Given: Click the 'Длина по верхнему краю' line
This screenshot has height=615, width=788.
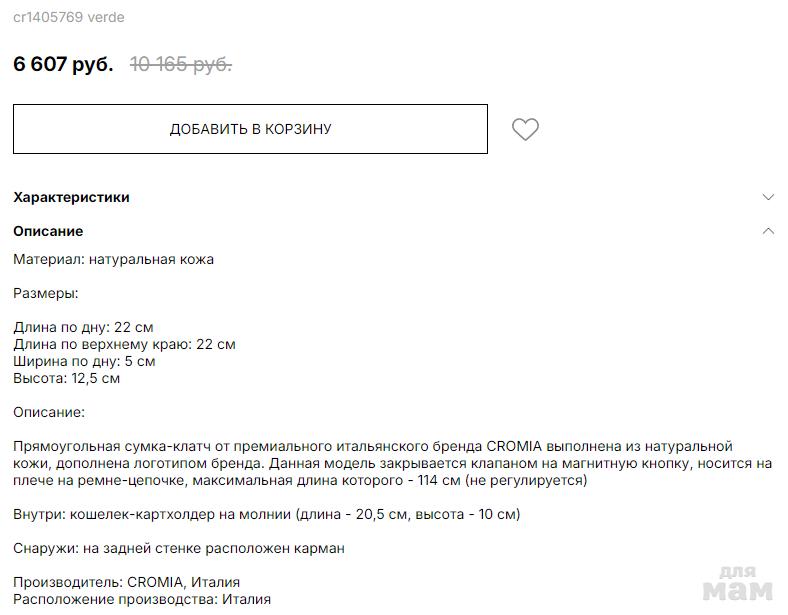Looking at the screenshot, I should click(x=124, y=344).
